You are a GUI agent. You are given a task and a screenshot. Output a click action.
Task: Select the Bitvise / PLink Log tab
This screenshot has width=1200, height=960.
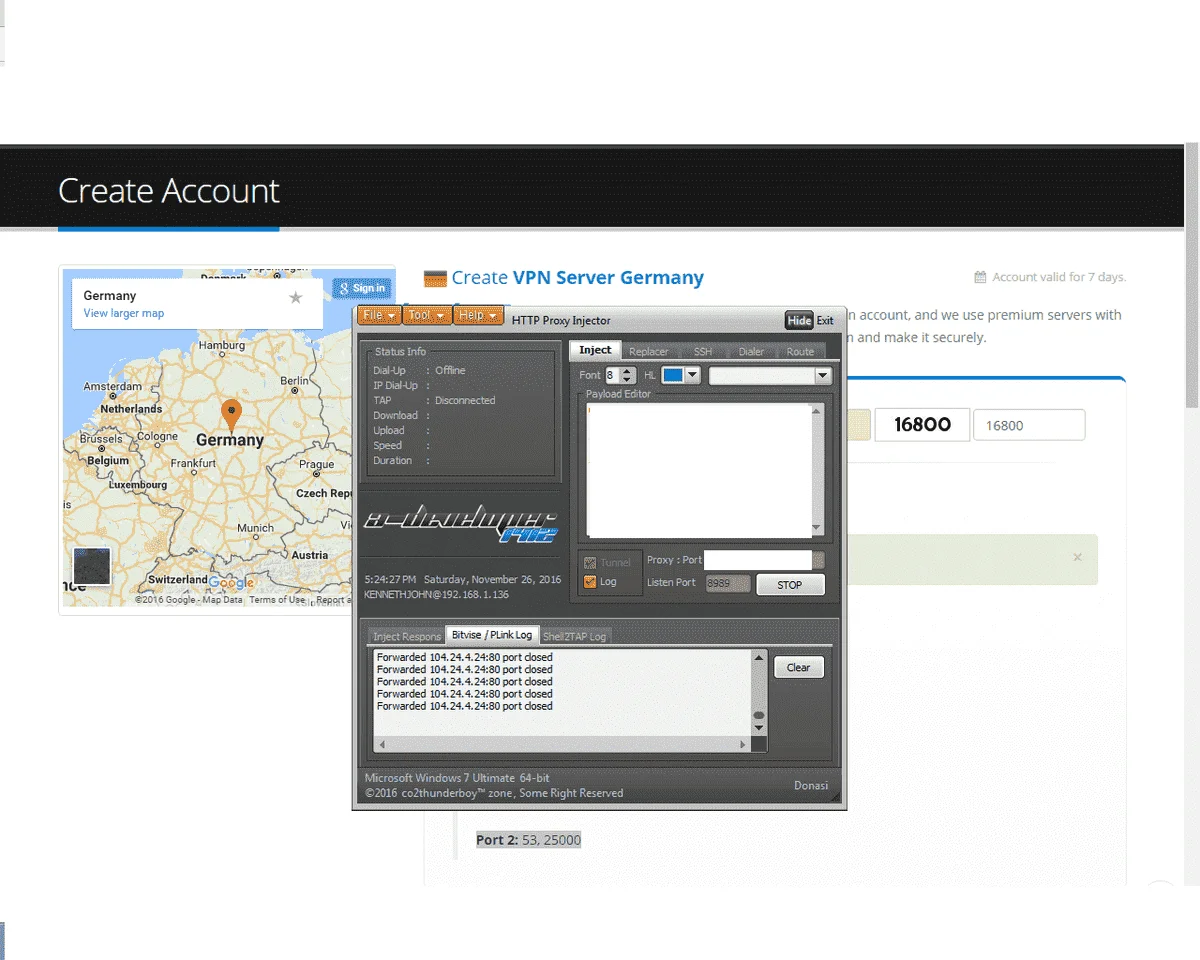click(x=492, y=635)
